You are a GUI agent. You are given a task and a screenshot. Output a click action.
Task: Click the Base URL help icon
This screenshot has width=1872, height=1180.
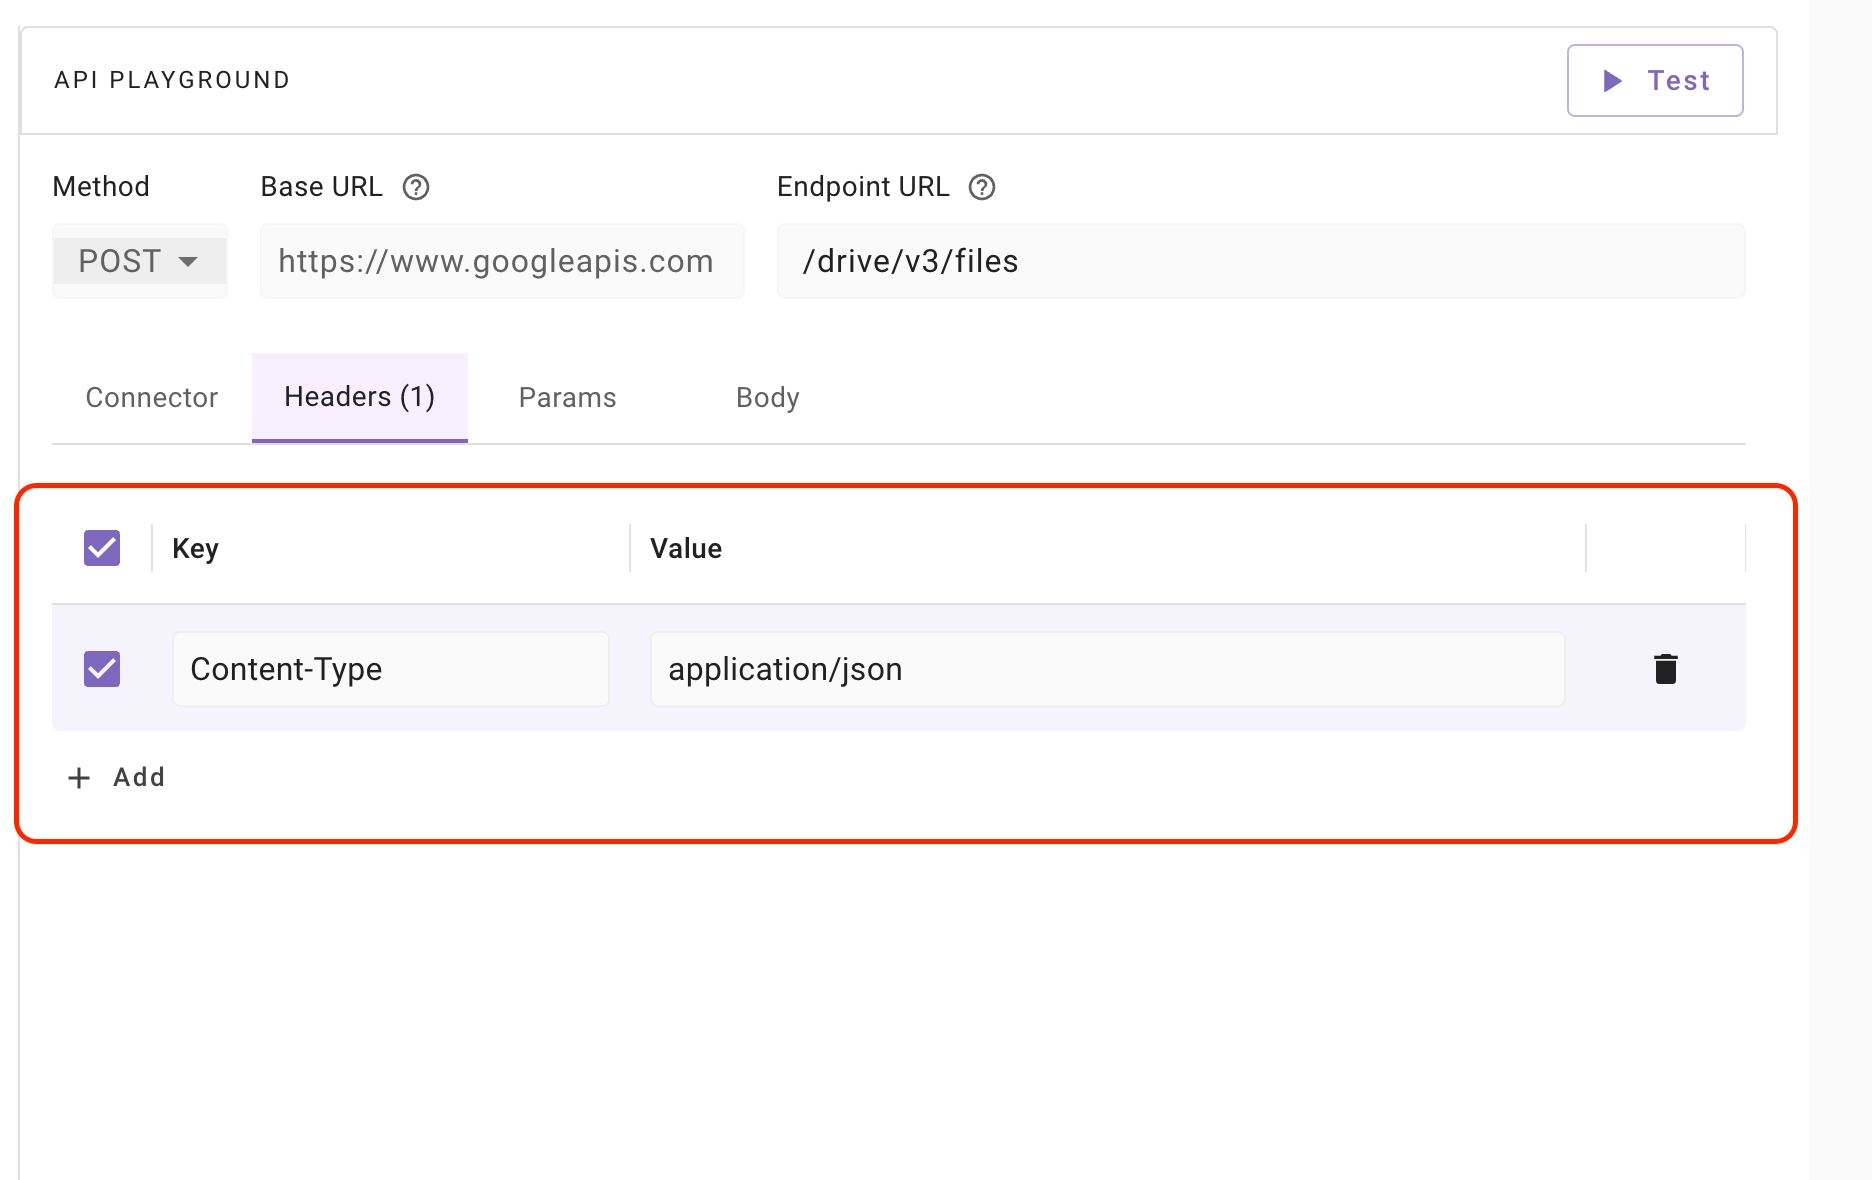[x=416, y=187]
